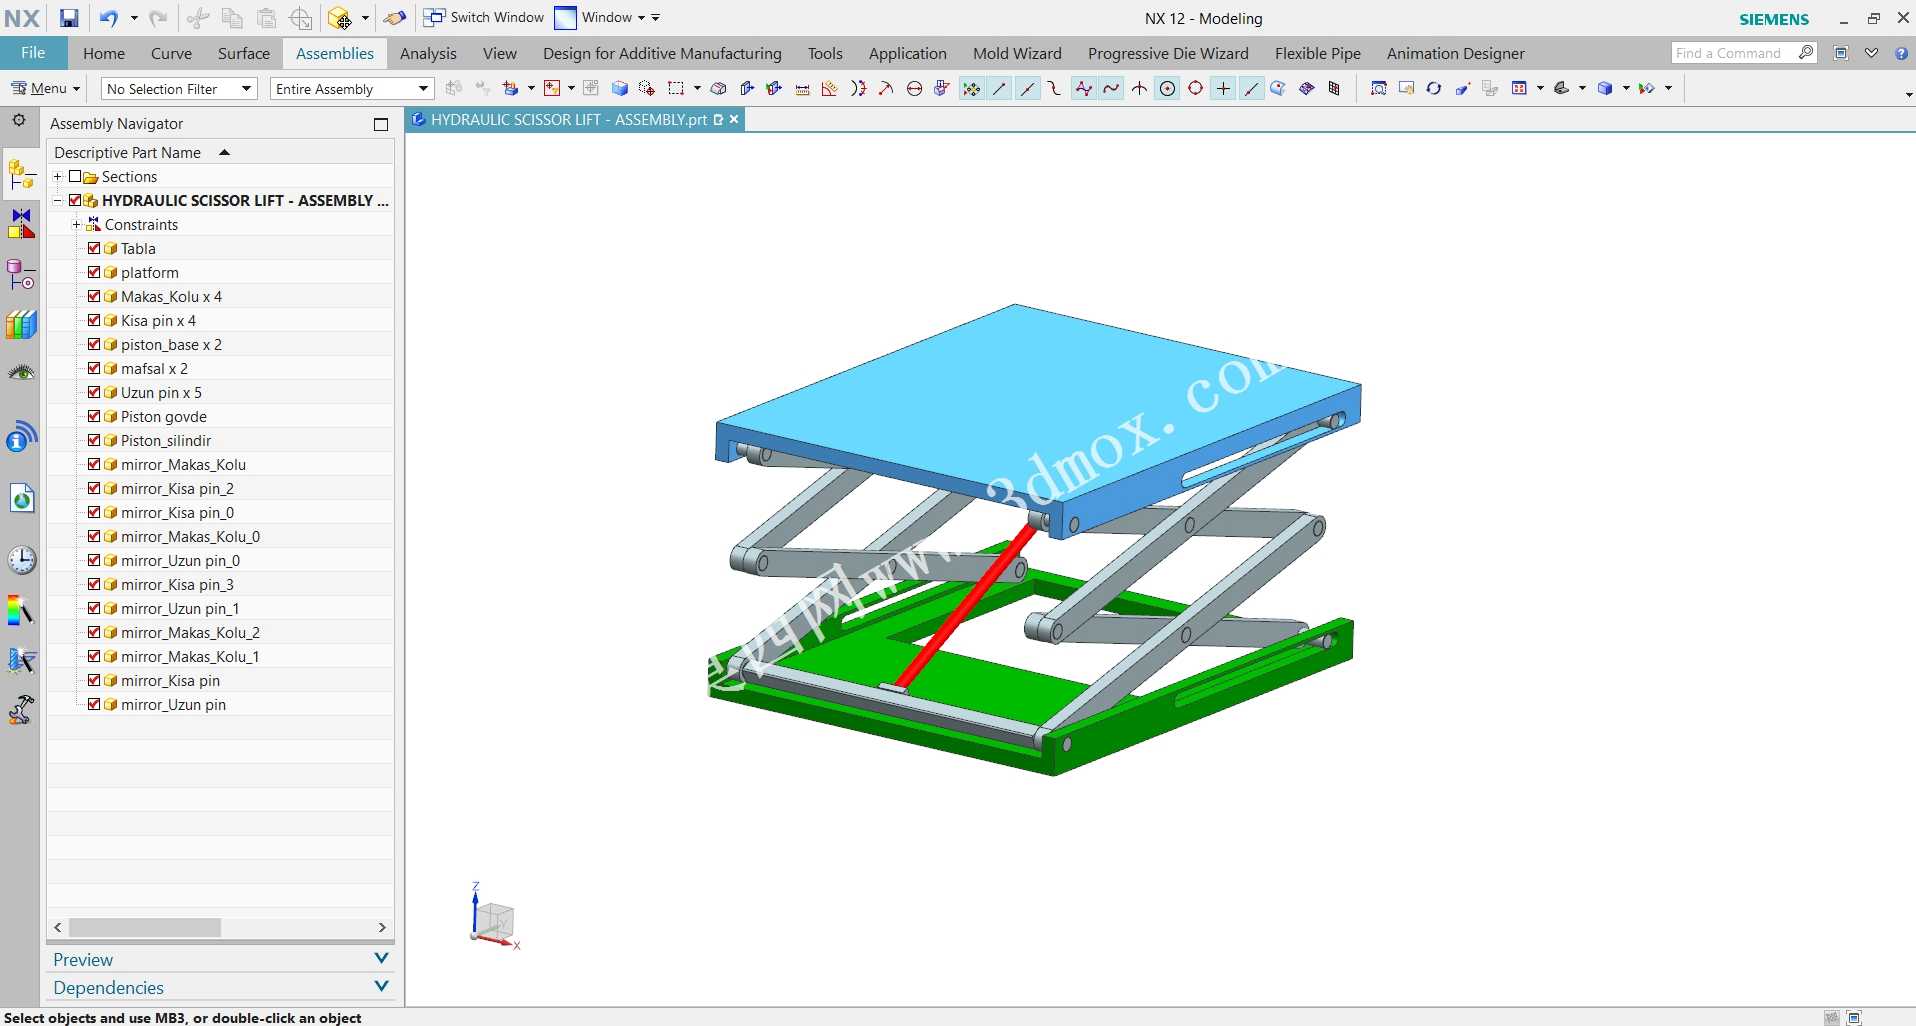Hide Piston_silindir via its checkbox
The image size is (1916, 1026).
[x=94, y=440]
